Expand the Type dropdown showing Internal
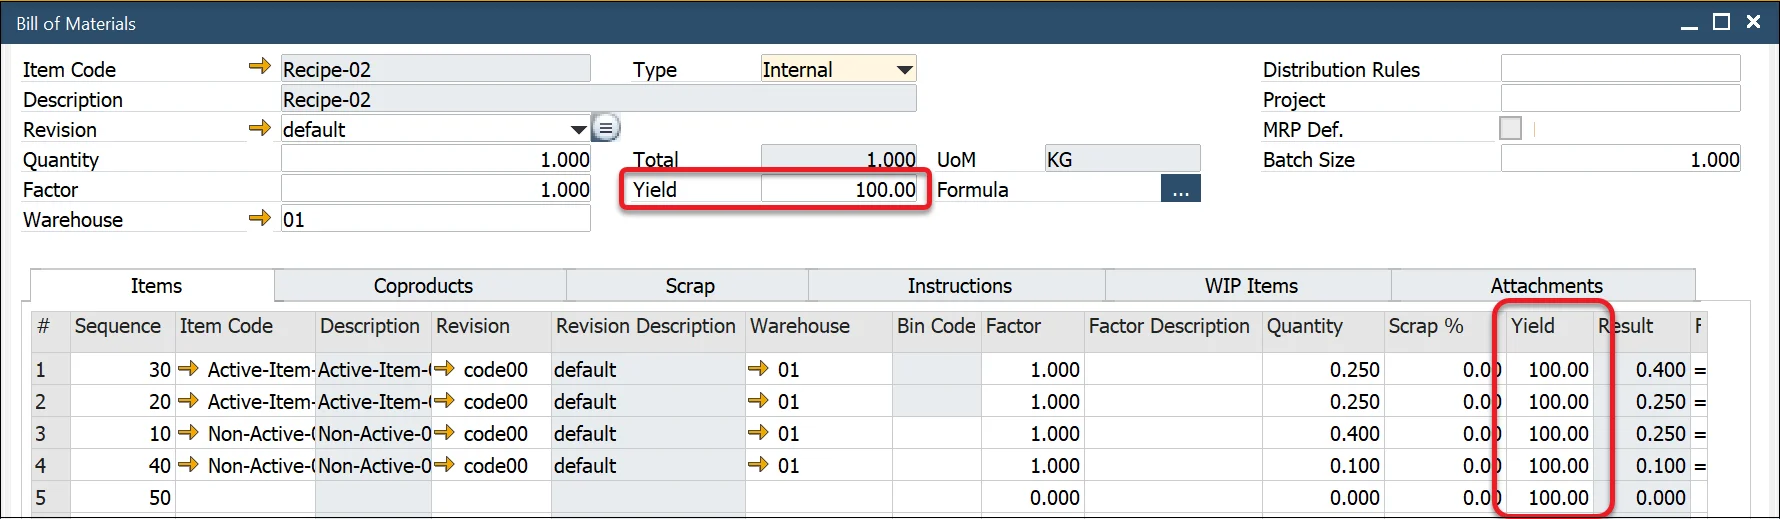 point(904,70)
